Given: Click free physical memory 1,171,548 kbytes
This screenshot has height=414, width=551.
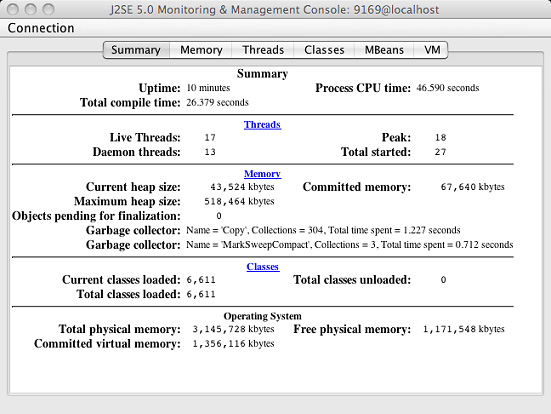Looking at the screenshot, I should (464, 329).
